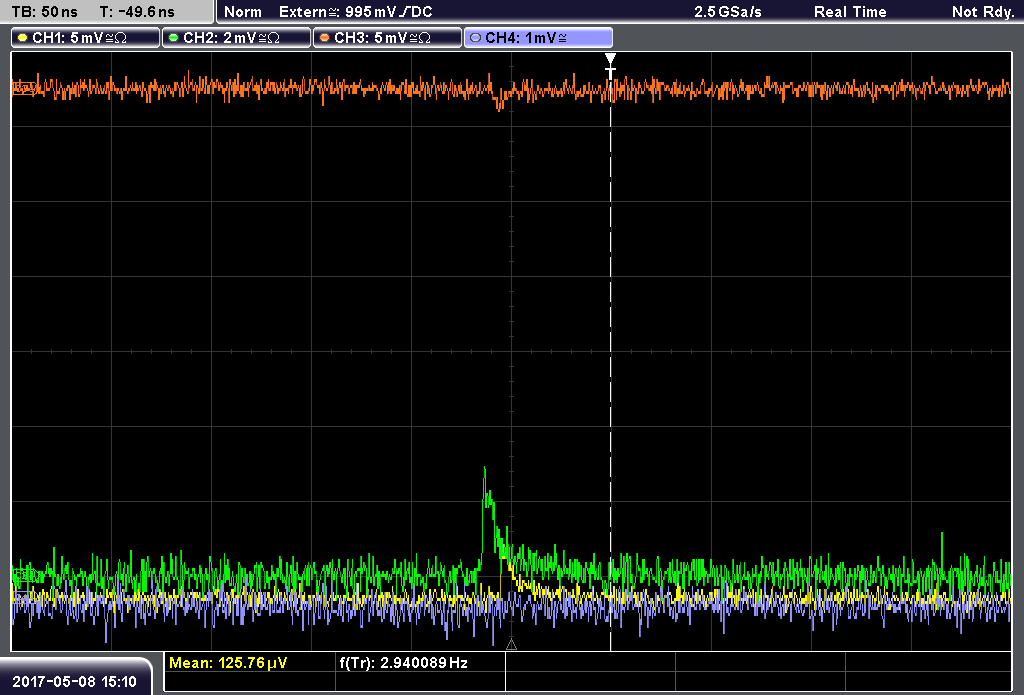Click the Not Rdy. status label

pos(983,12)
